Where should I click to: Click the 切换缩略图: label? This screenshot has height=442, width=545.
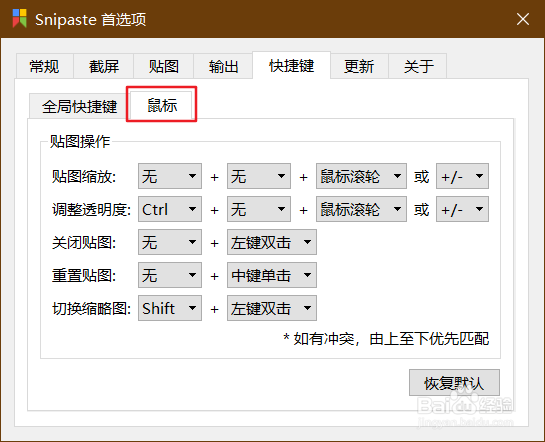coord(91,309)
